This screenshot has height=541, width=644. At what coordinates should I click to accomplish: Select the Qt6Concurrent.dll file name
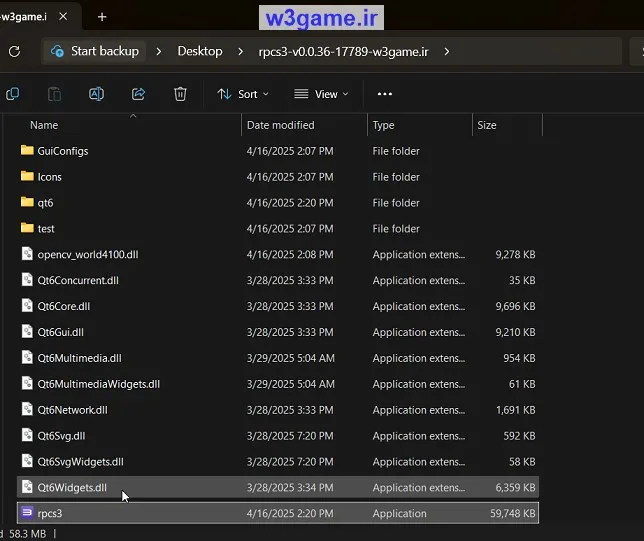(x=78, y=281)
